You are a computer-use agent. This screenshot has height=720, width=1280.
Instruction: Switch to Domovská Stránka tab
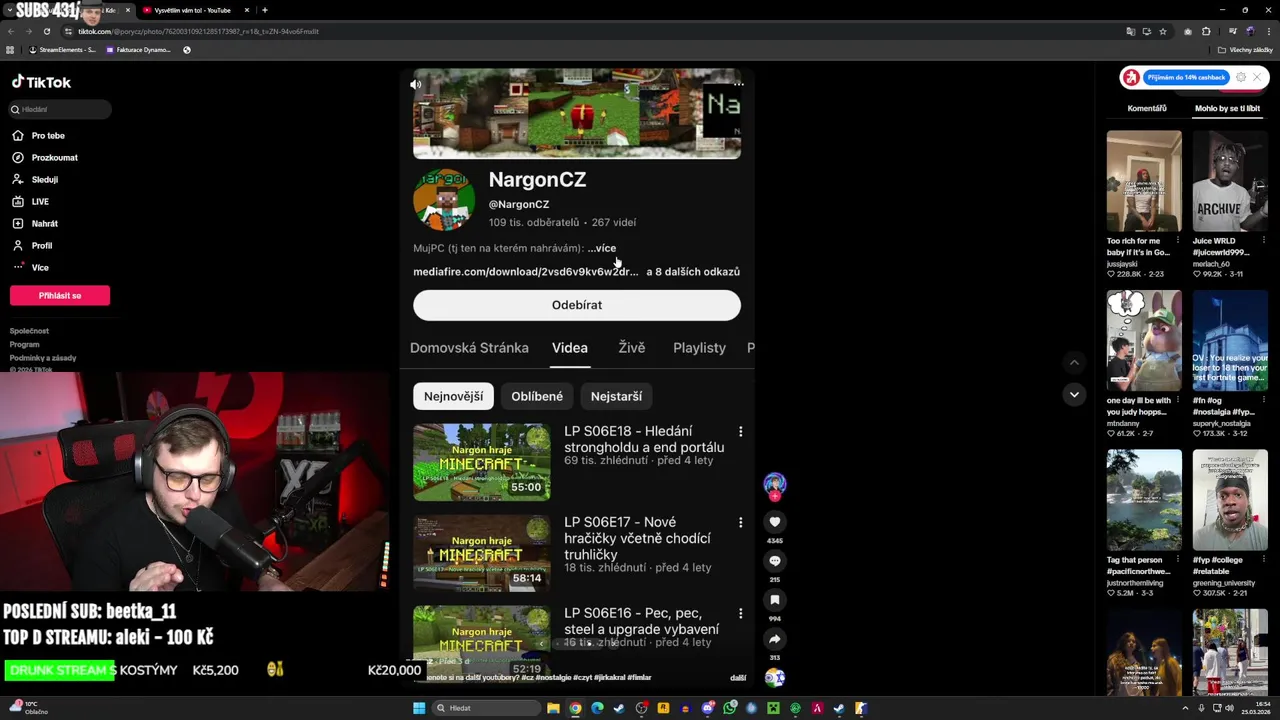click(x=469, y=348)
